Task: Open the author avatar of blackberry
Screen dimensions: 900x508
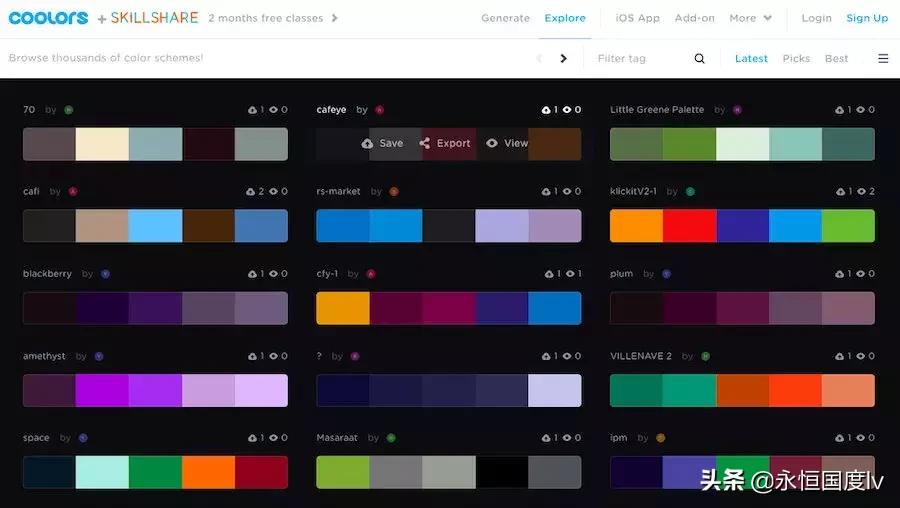Action: point(105,274)
